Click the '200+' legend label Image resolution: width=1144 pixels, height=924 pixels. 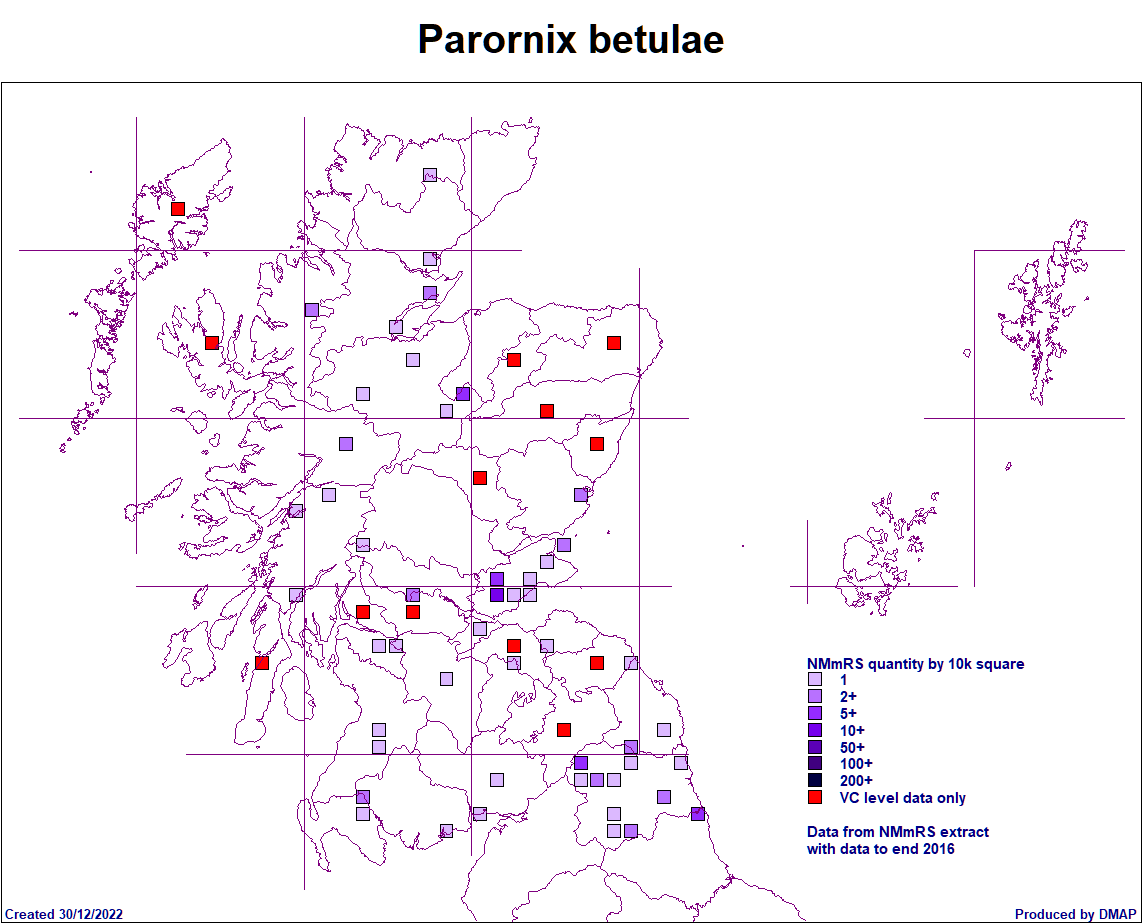[856, 781]
